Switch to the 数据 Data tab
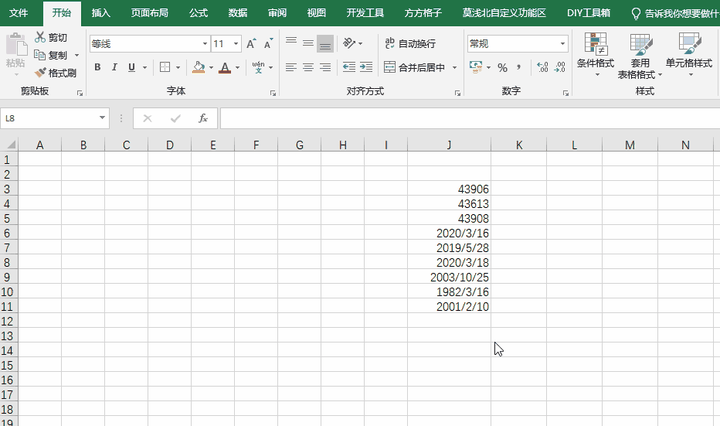720x426 pixels. [x=238, y=13]
